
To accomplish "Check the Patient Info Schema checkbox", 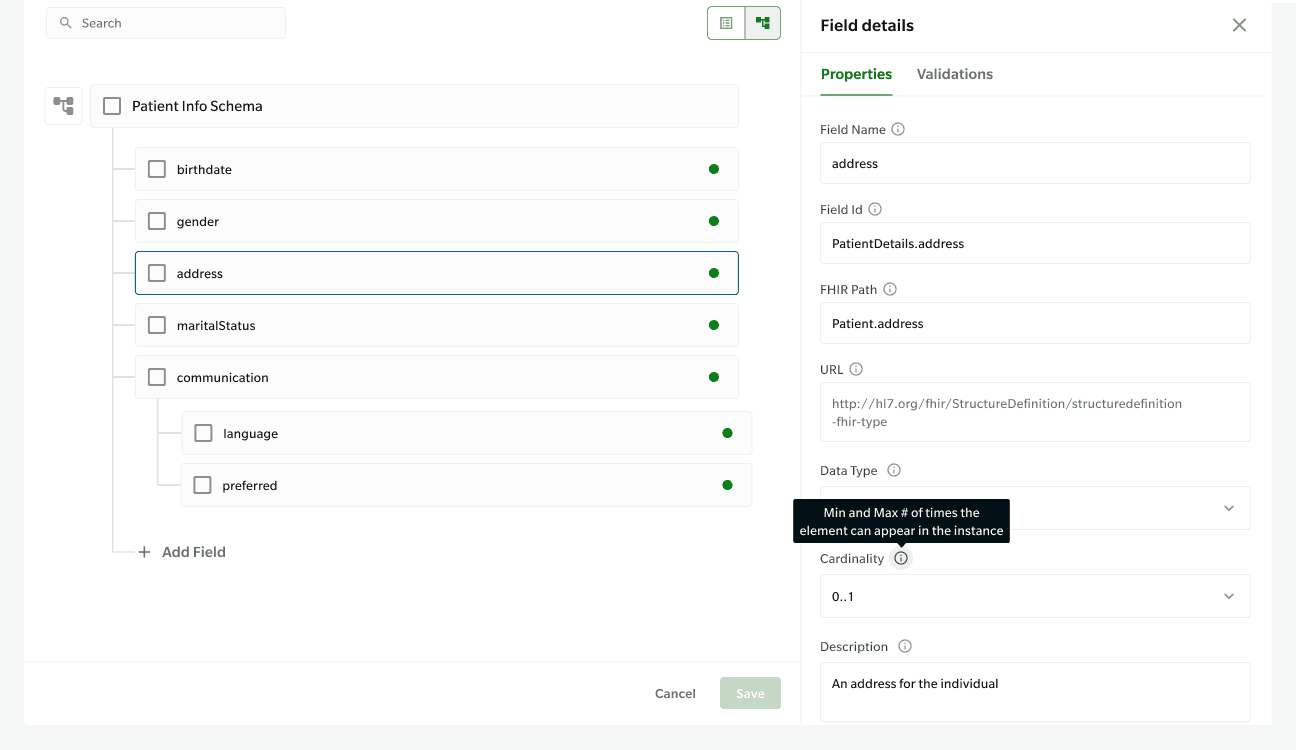I will (x=112, y=106).
